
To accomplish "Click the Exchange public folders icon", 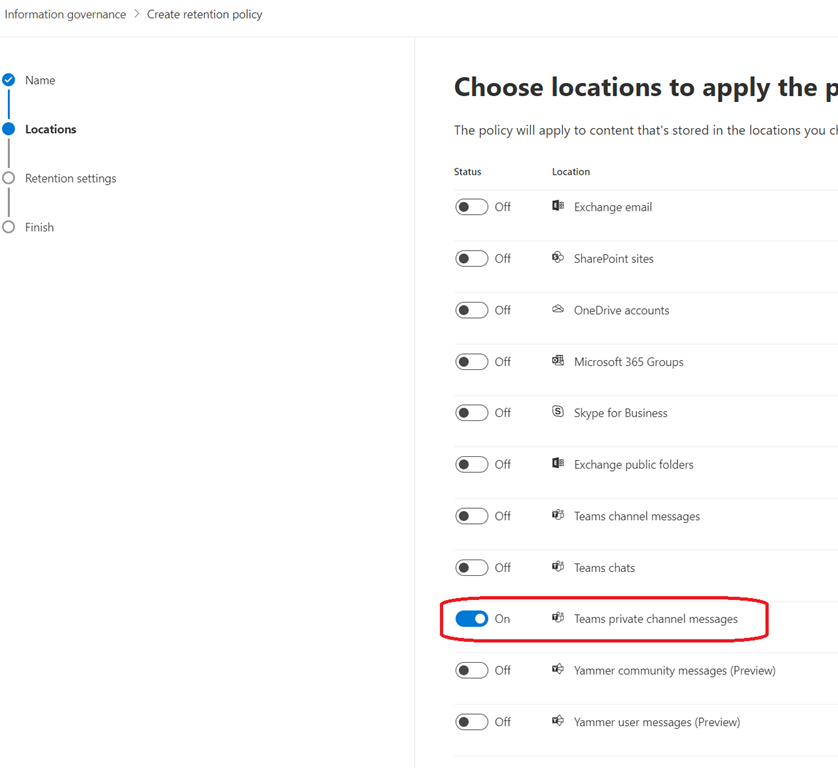I will [558, 464].
